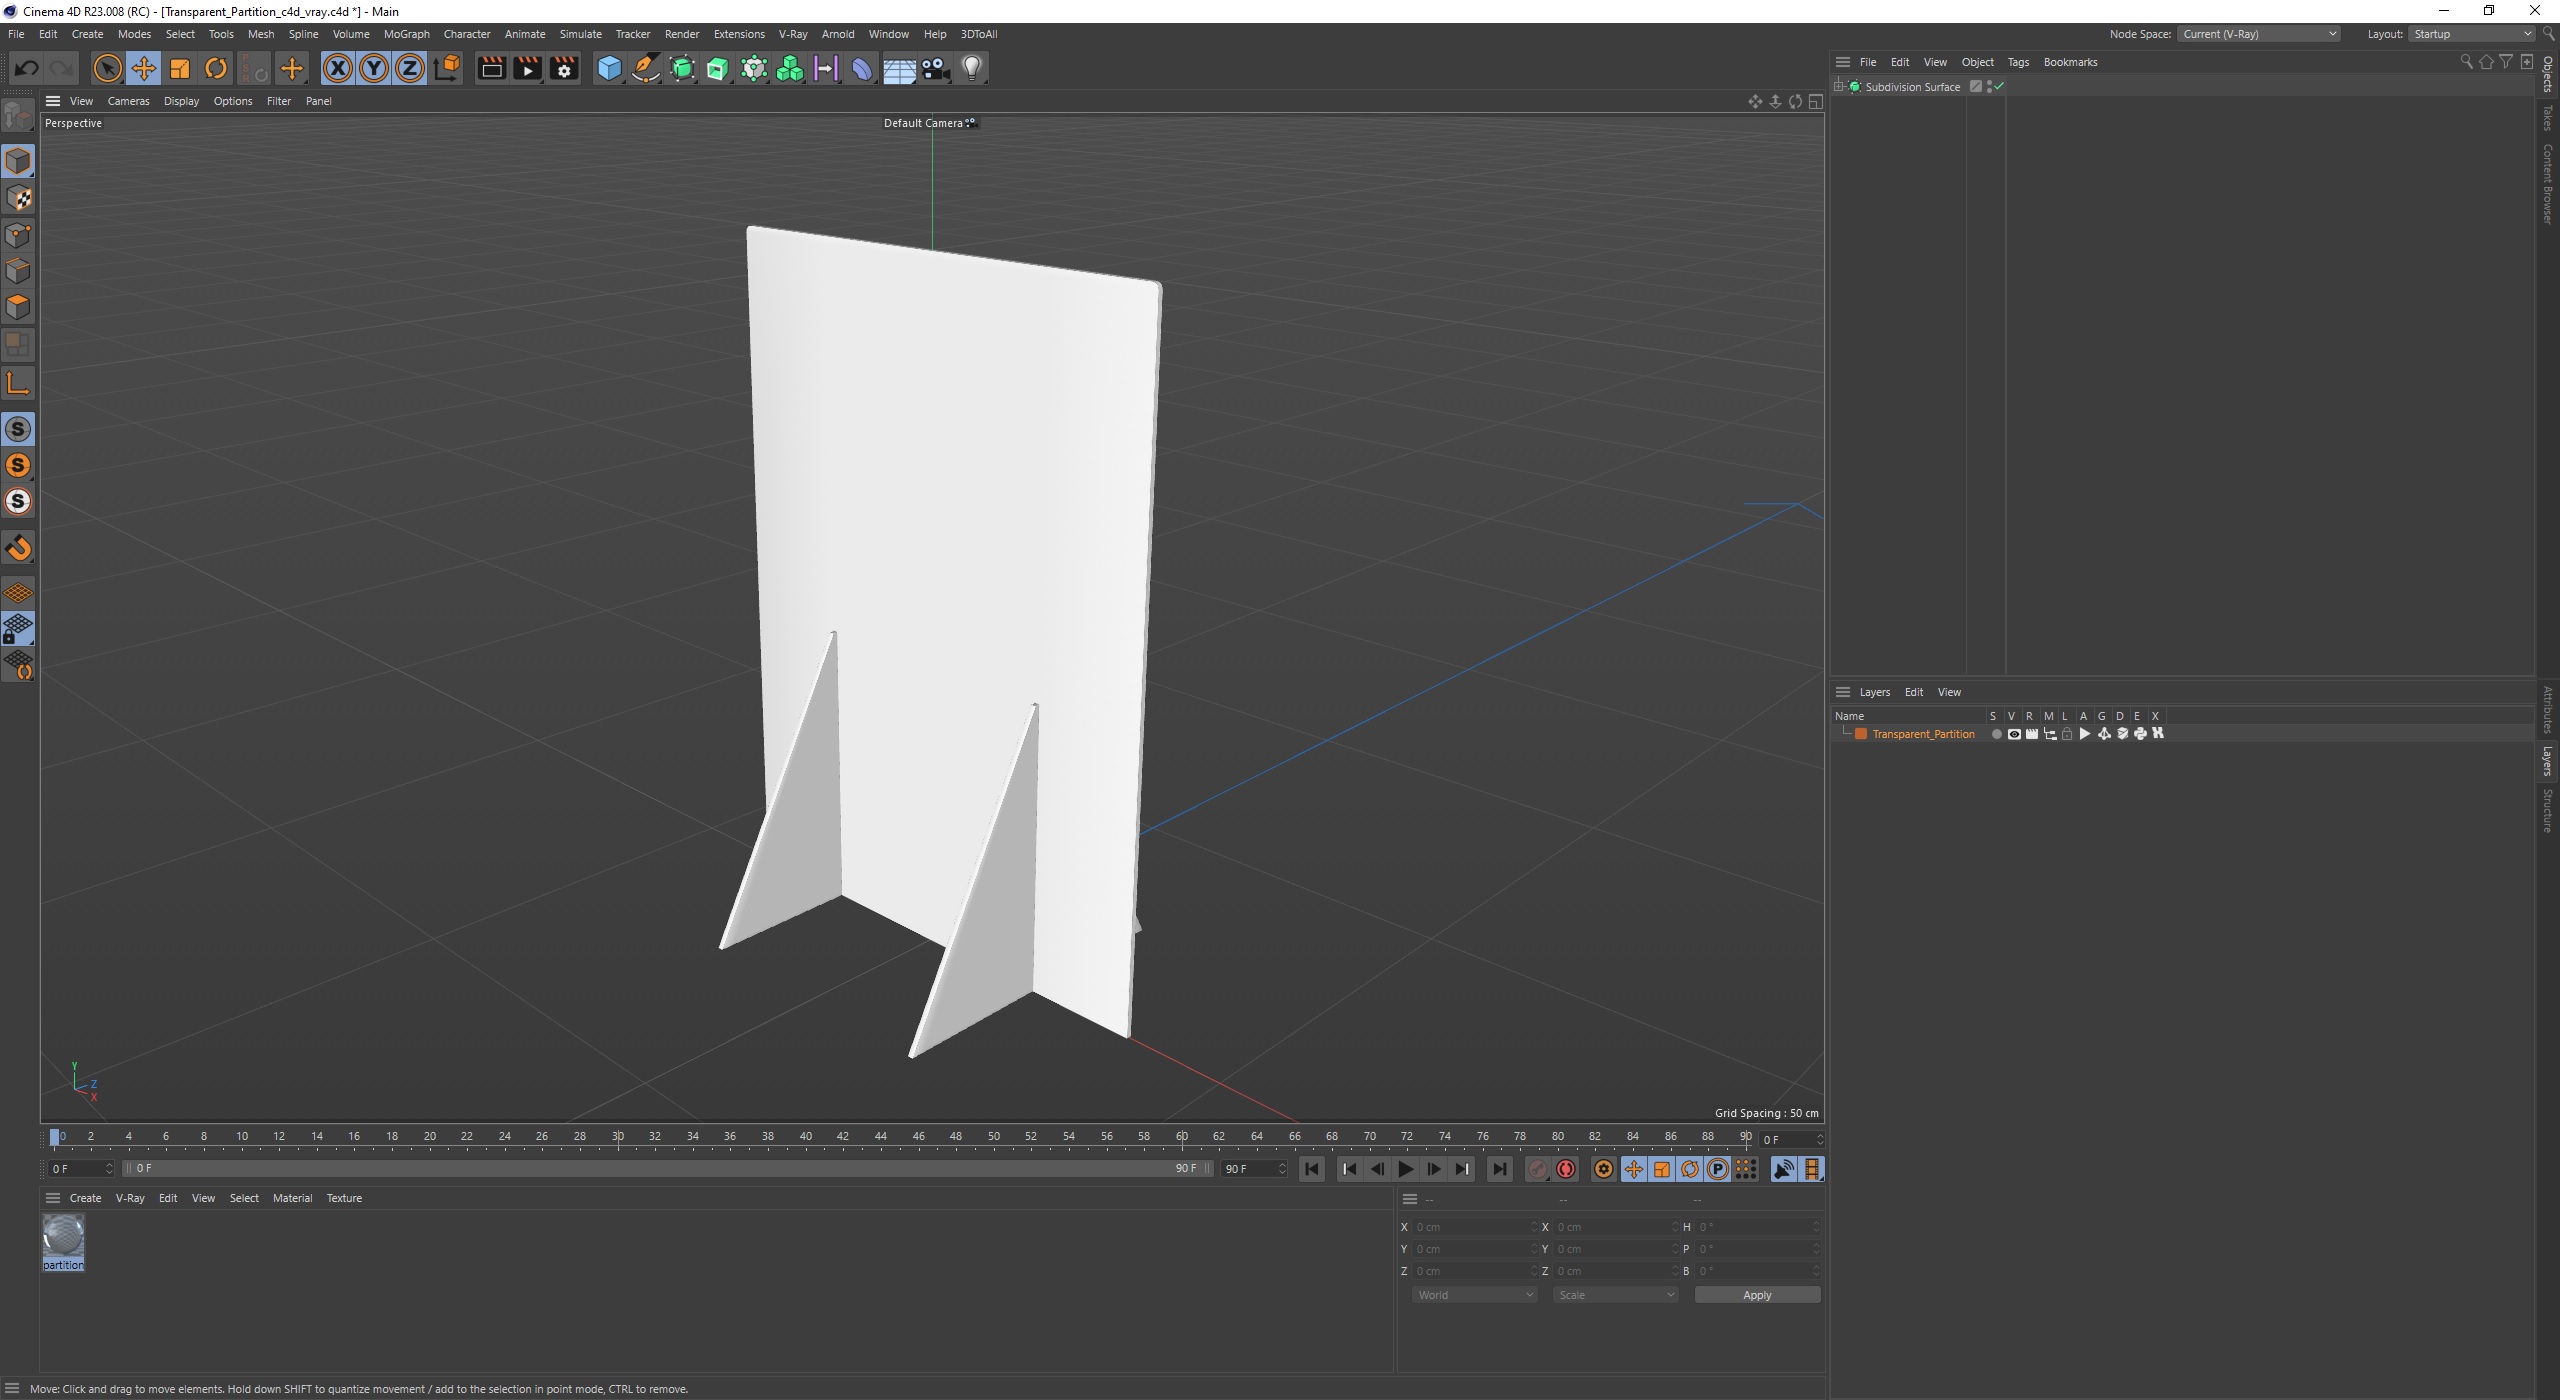Select the partition material thumbnail

(63, 1238)
